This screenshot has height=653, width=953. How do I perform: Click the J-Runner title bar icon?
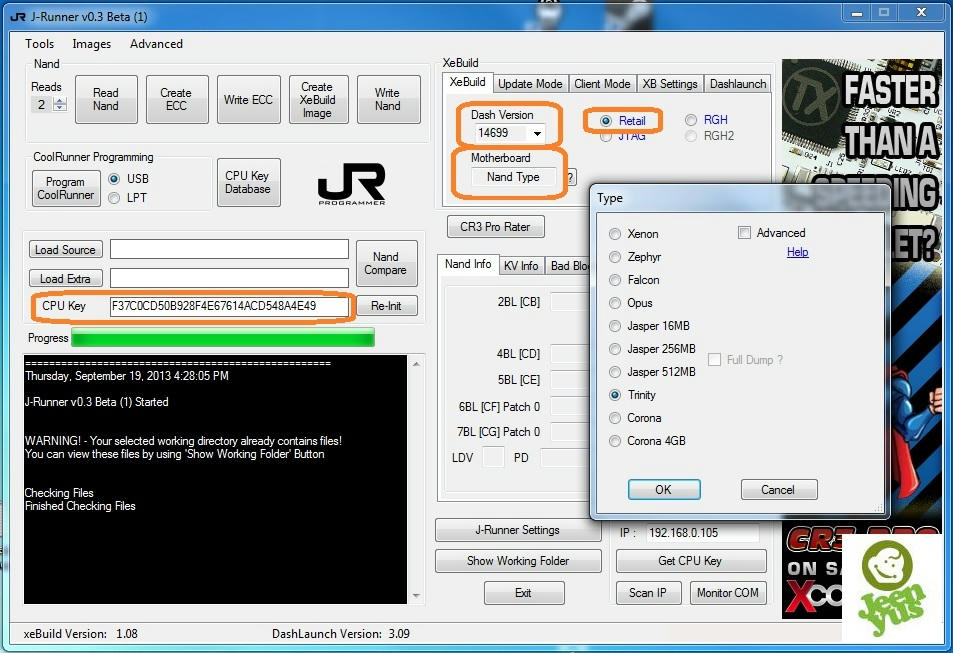[x=17, y=14]
